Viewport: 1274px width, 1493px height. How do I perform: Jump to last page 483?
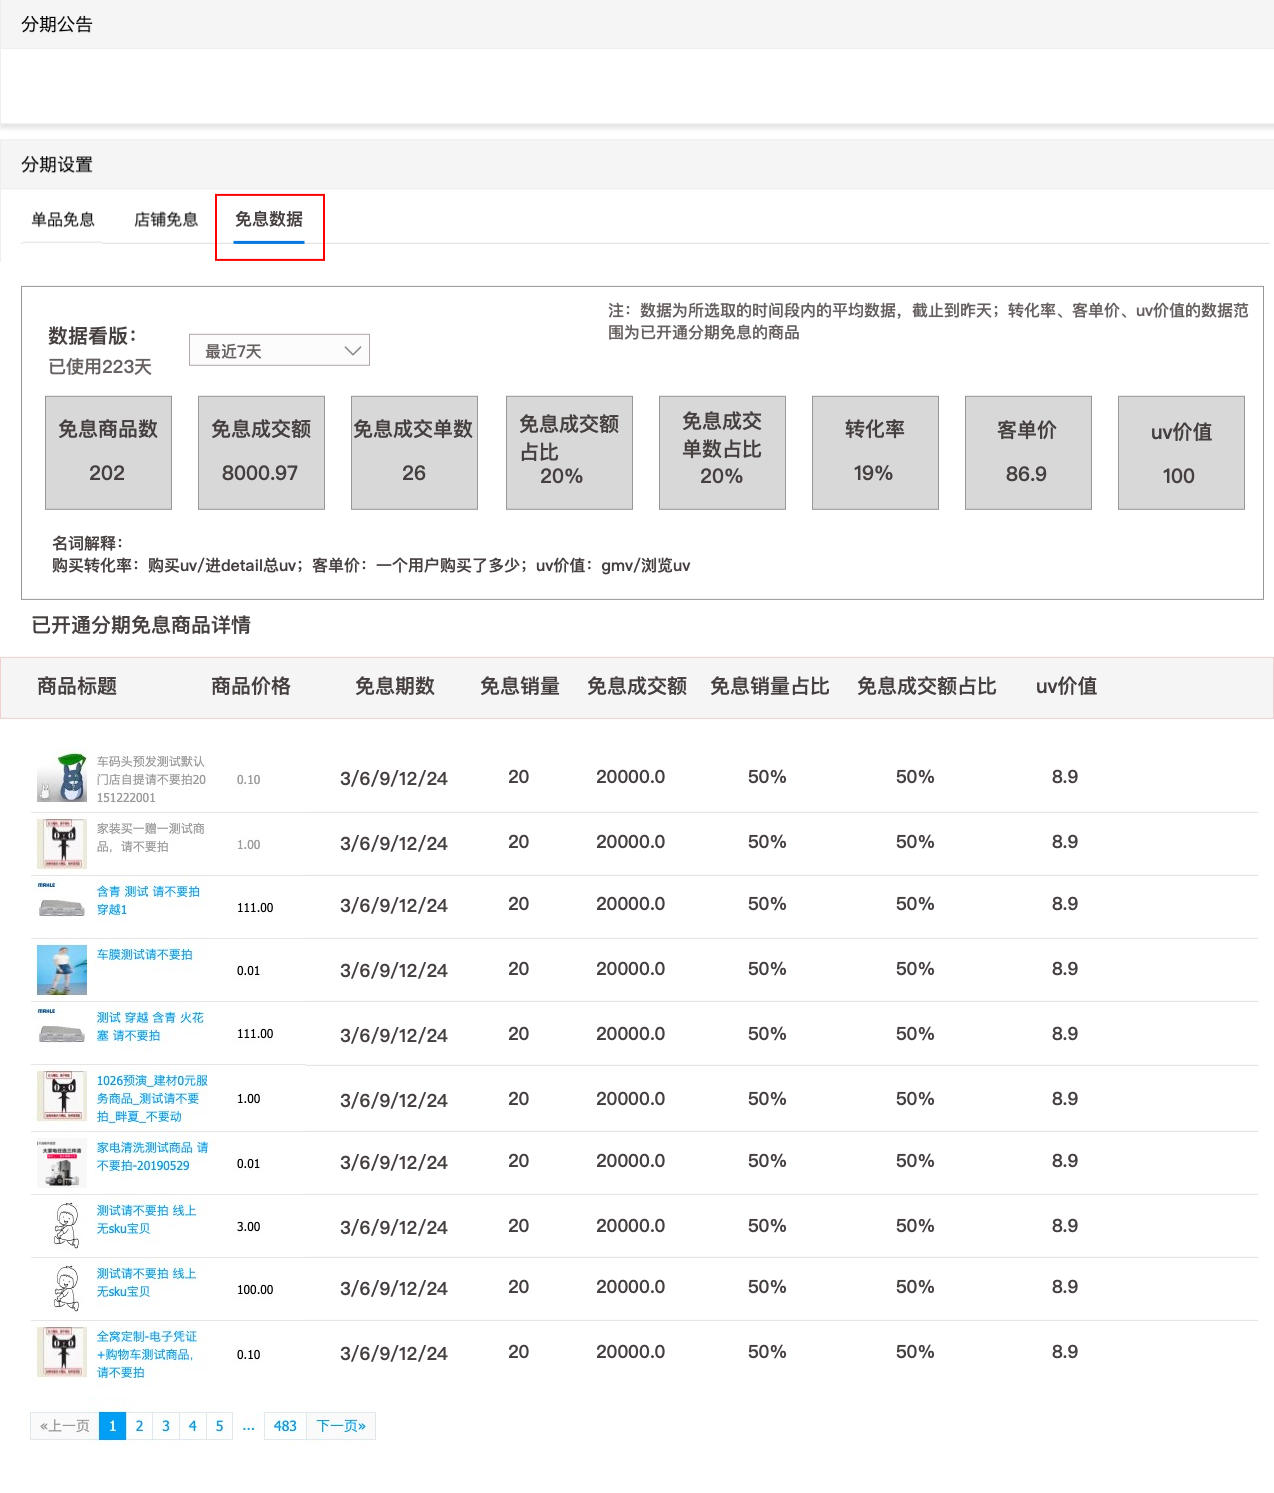[x=285, y=1426]
